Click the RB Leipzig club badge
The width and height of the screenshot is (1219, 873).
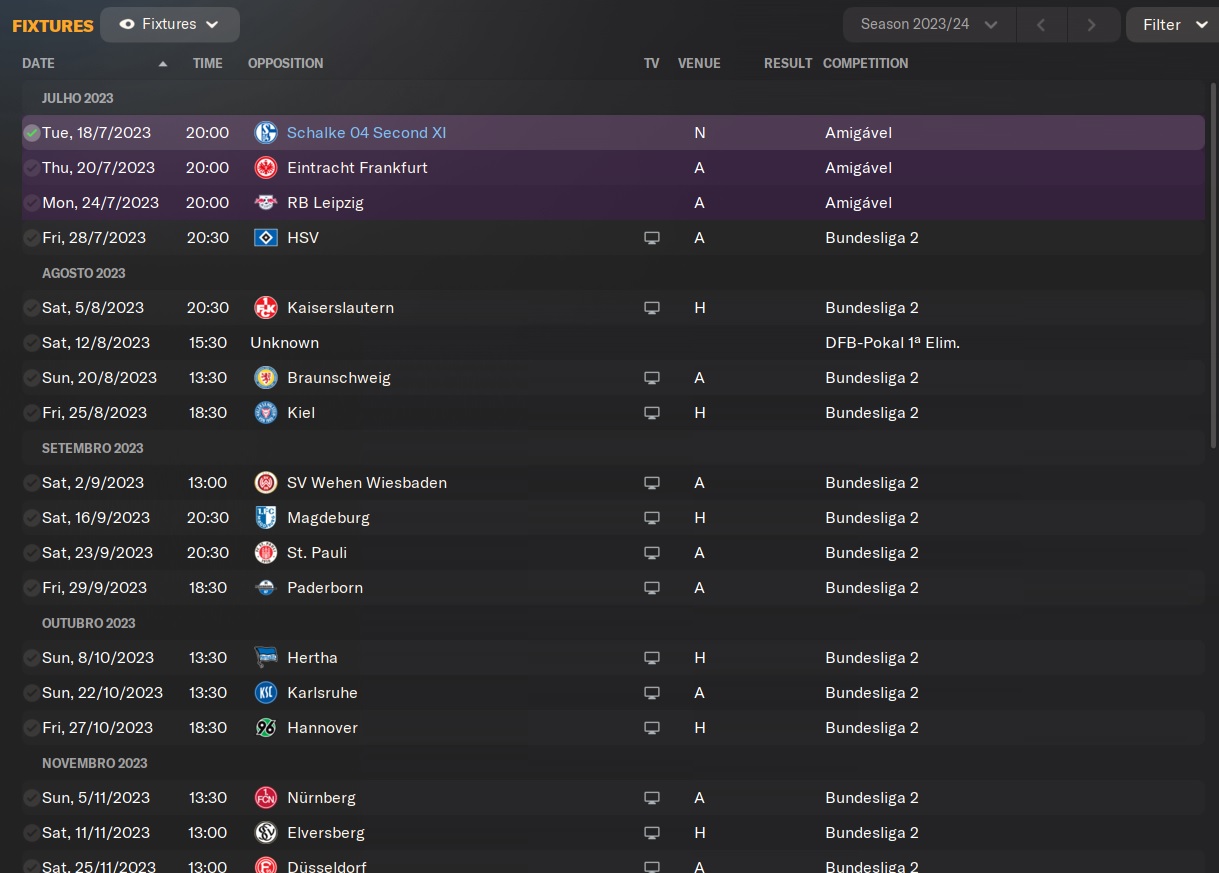pos(266,203)
